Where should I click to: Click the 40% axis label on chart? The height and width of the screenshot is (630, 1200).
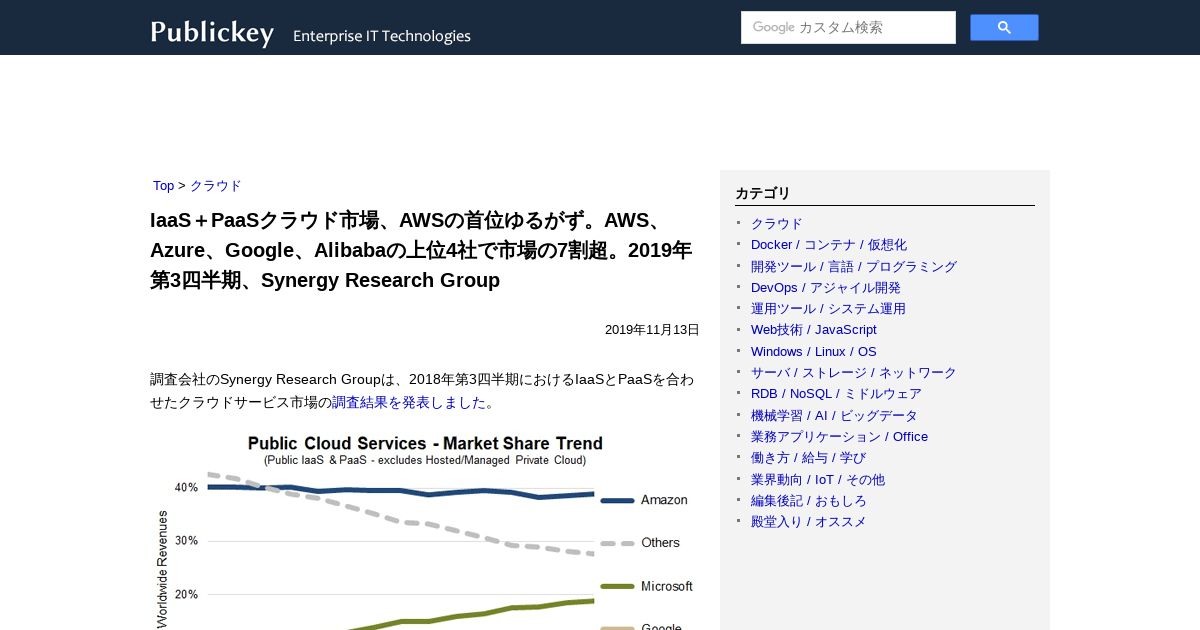click(x=186, y=488)
